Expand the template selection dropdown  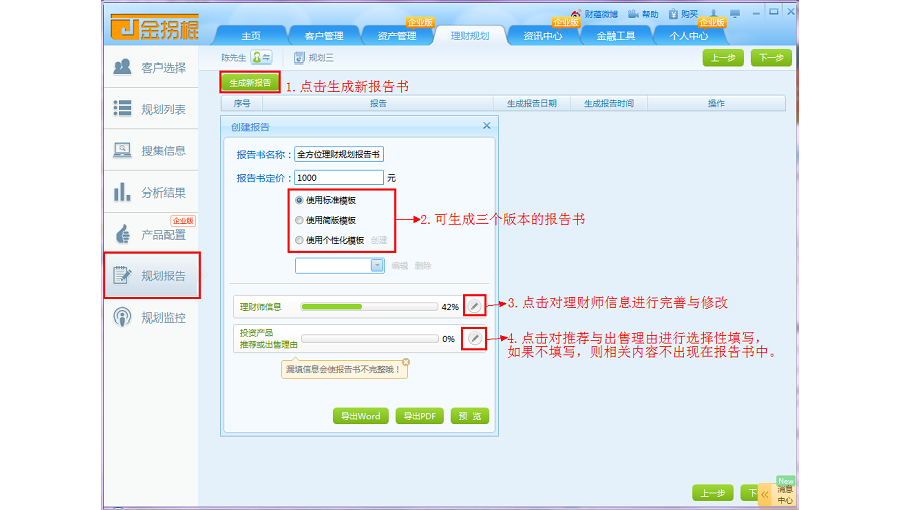(377, 265)
